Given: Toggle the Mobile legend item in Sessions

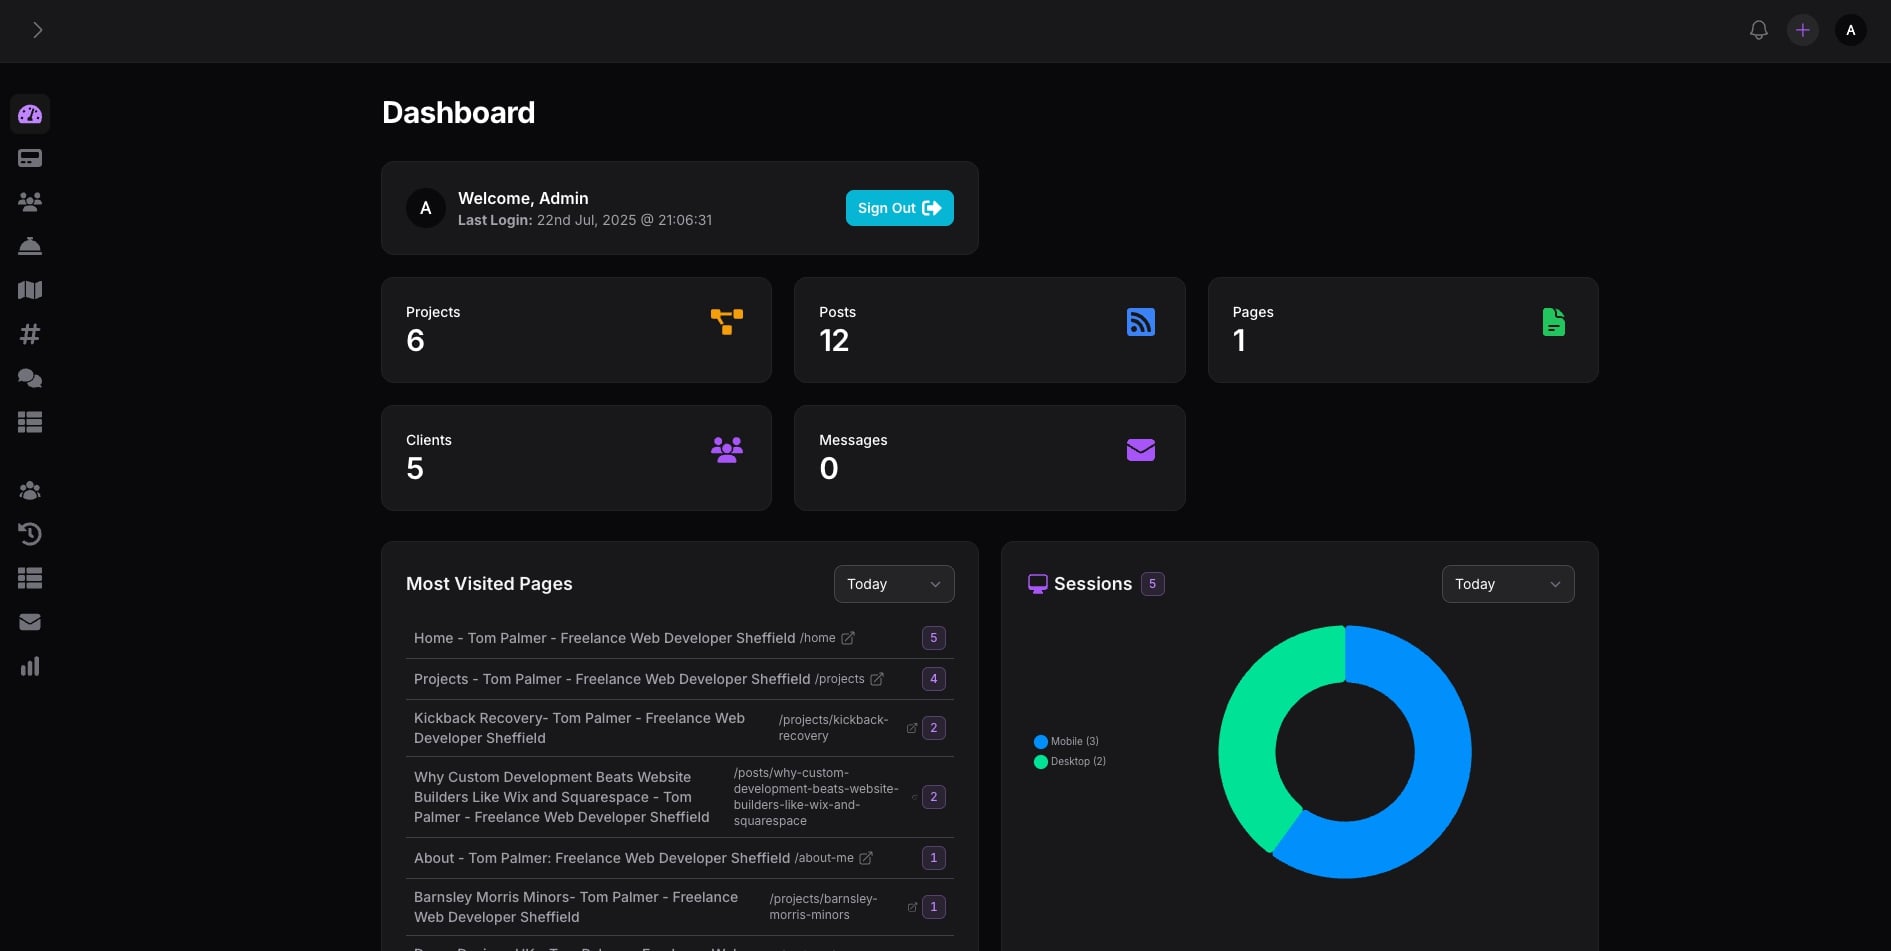Looking at the screenshot, I should click(1066, 741).
